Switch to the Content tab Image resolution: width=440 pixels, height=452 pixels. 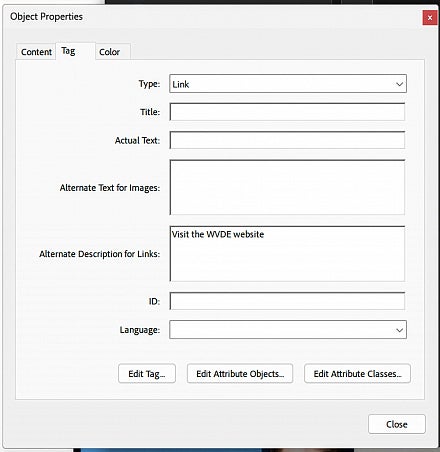(x=36, y=52)
